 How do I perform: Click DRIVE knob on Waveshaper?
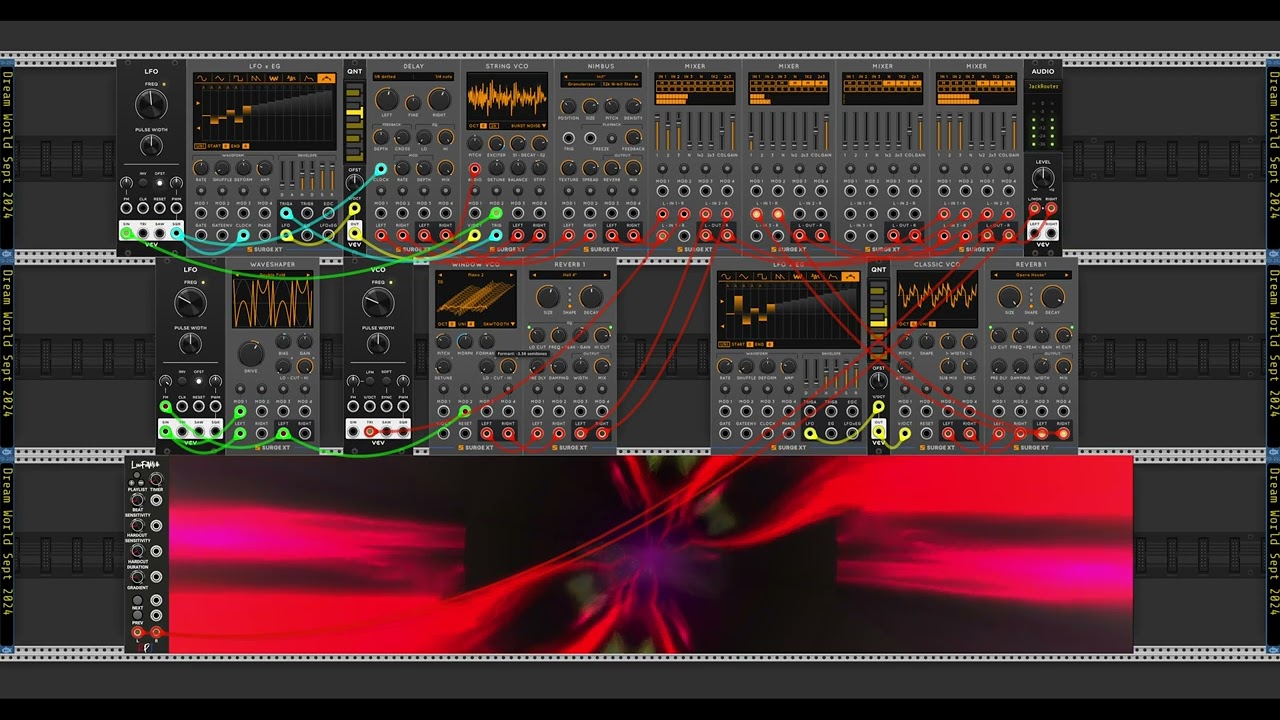250,352
